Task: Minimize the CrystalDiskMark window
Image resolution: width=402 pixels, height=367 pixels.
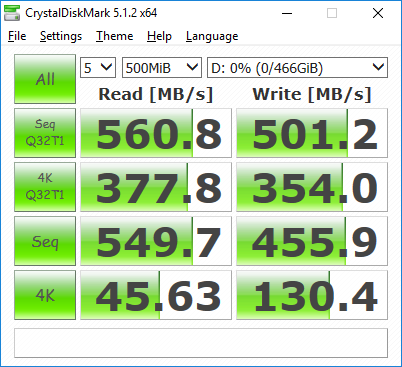Action: click(287, 13)
